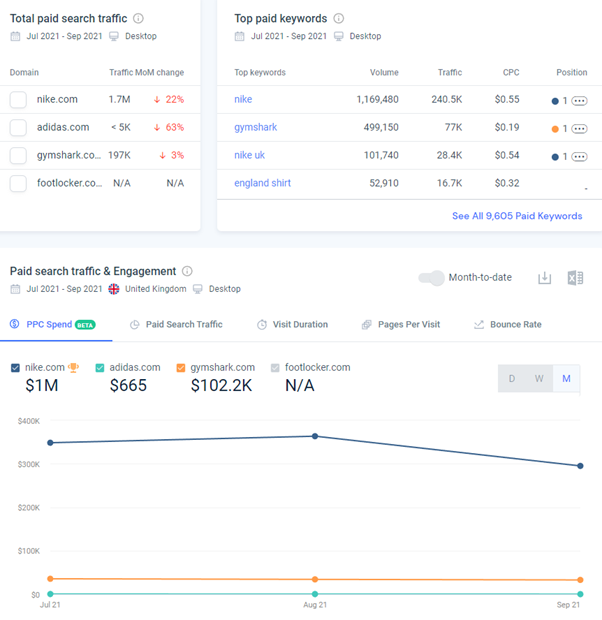Viewport: 602px width, 620px height.
Task: Select the adidas.com checkbox in traffic table
Action: point(18,128)
